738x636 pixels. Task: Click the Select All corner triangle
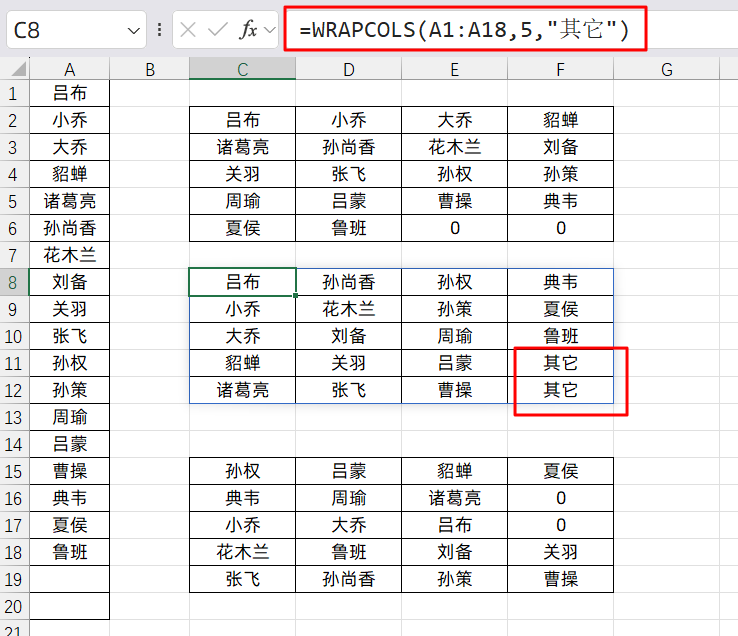coord(18,70)
